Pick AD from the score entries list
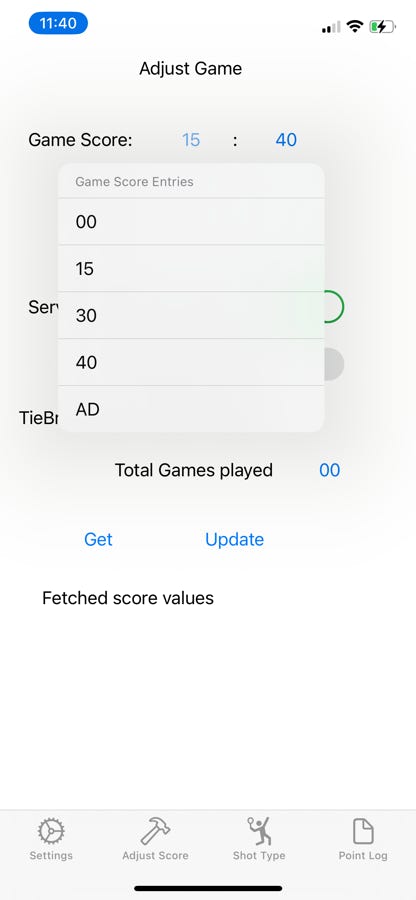The image size is (416, 900). [191, 409]
